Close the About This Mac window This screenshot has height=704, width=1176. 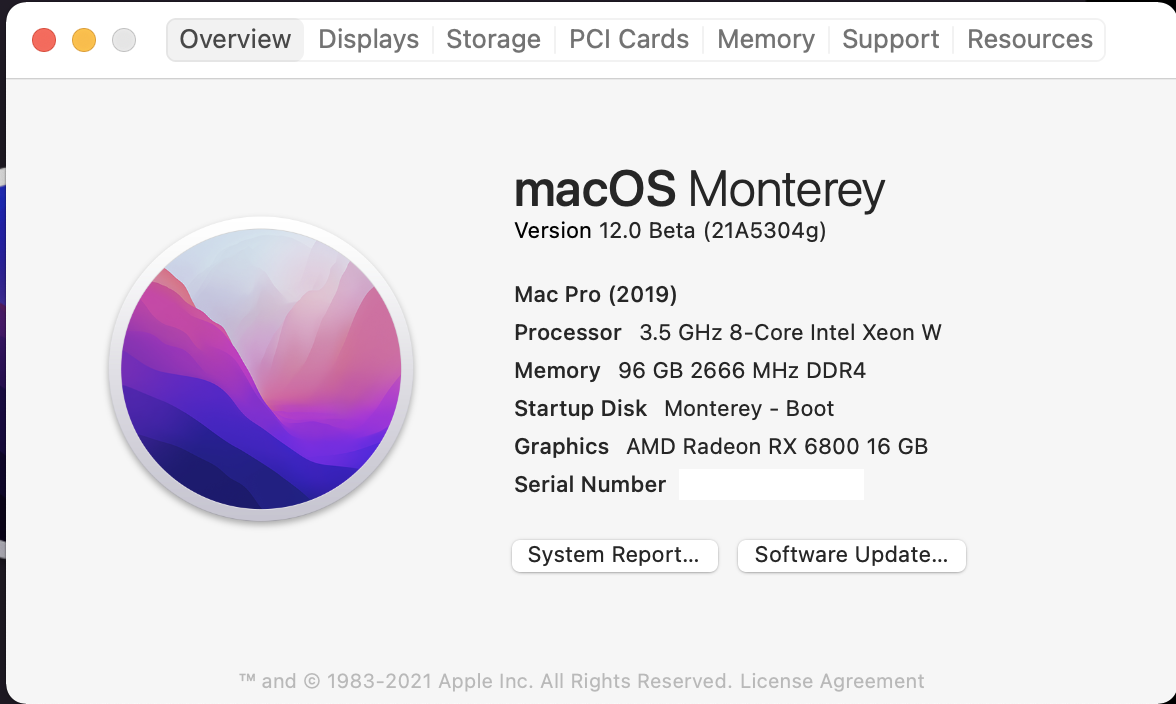click(x=44, y=40)
